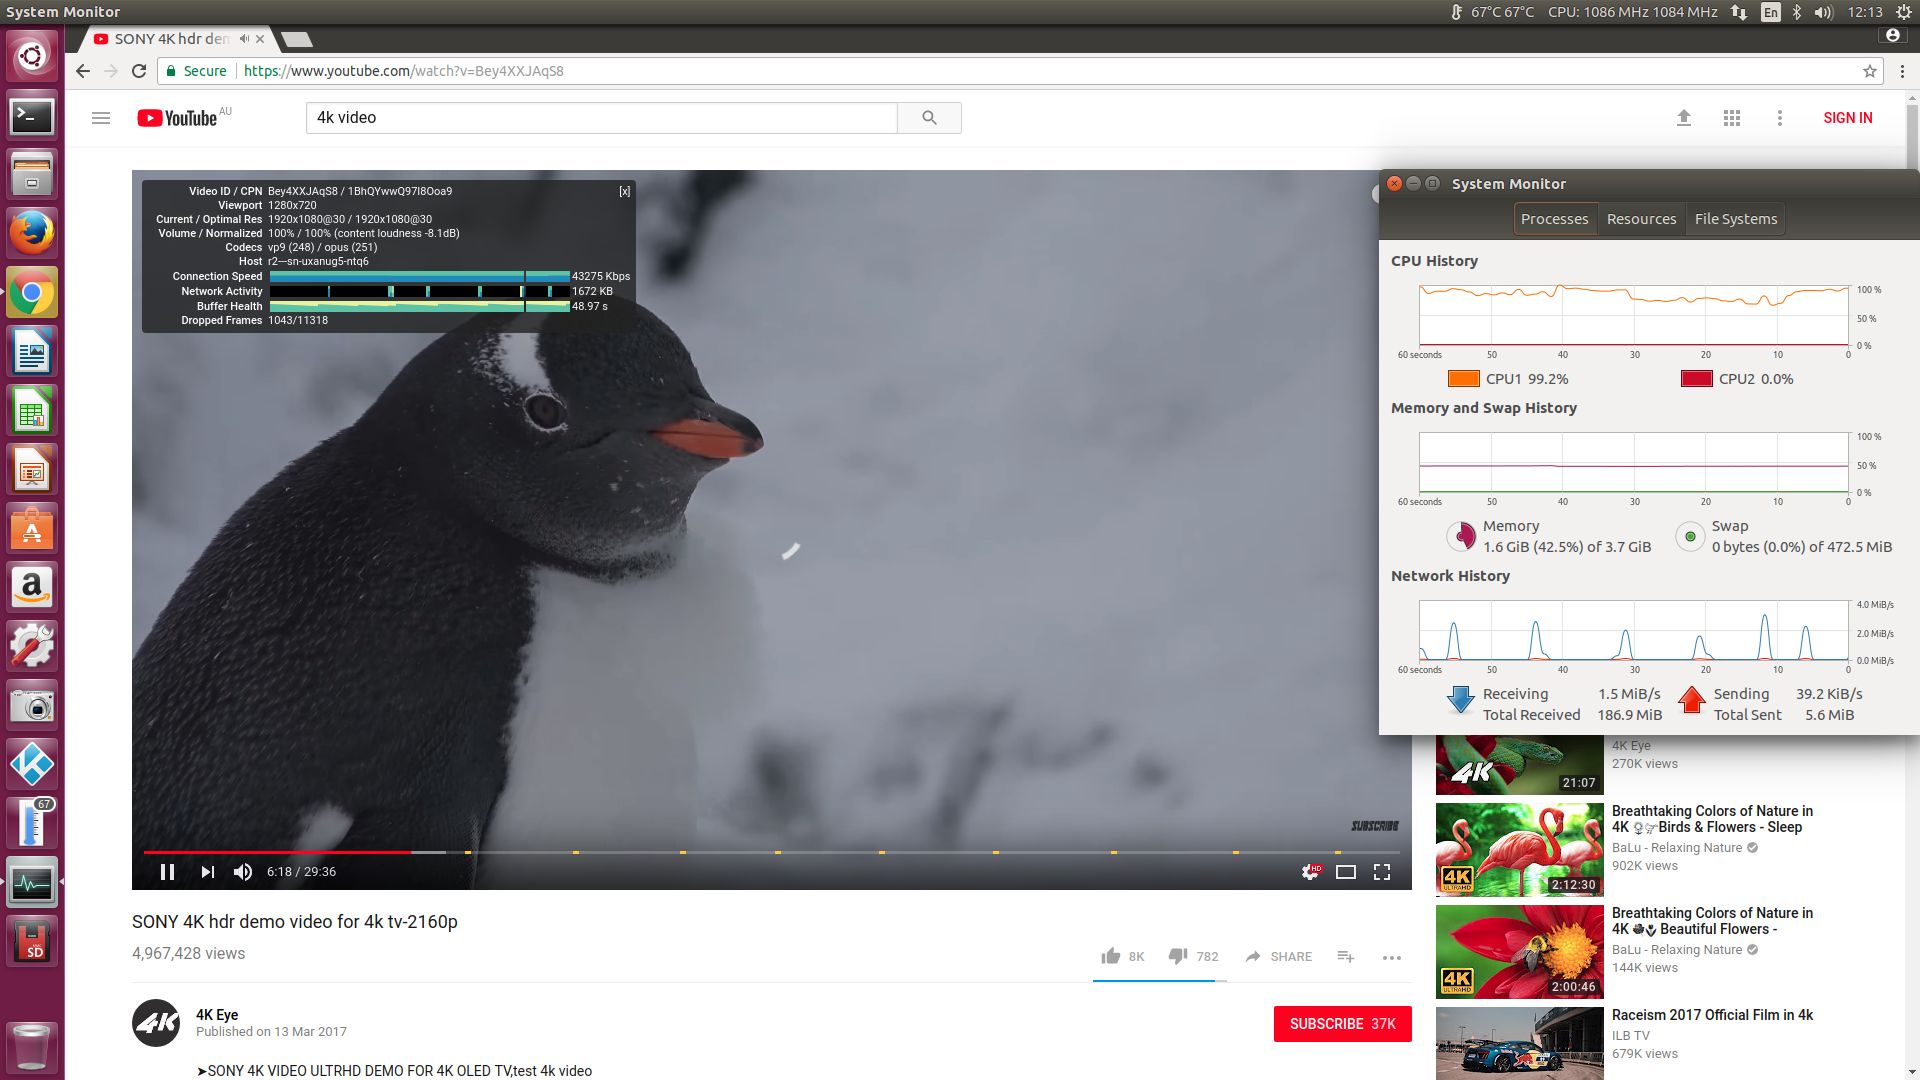Enter fullscreen video mode
1920x1080 pixels.
(1382, 872)
